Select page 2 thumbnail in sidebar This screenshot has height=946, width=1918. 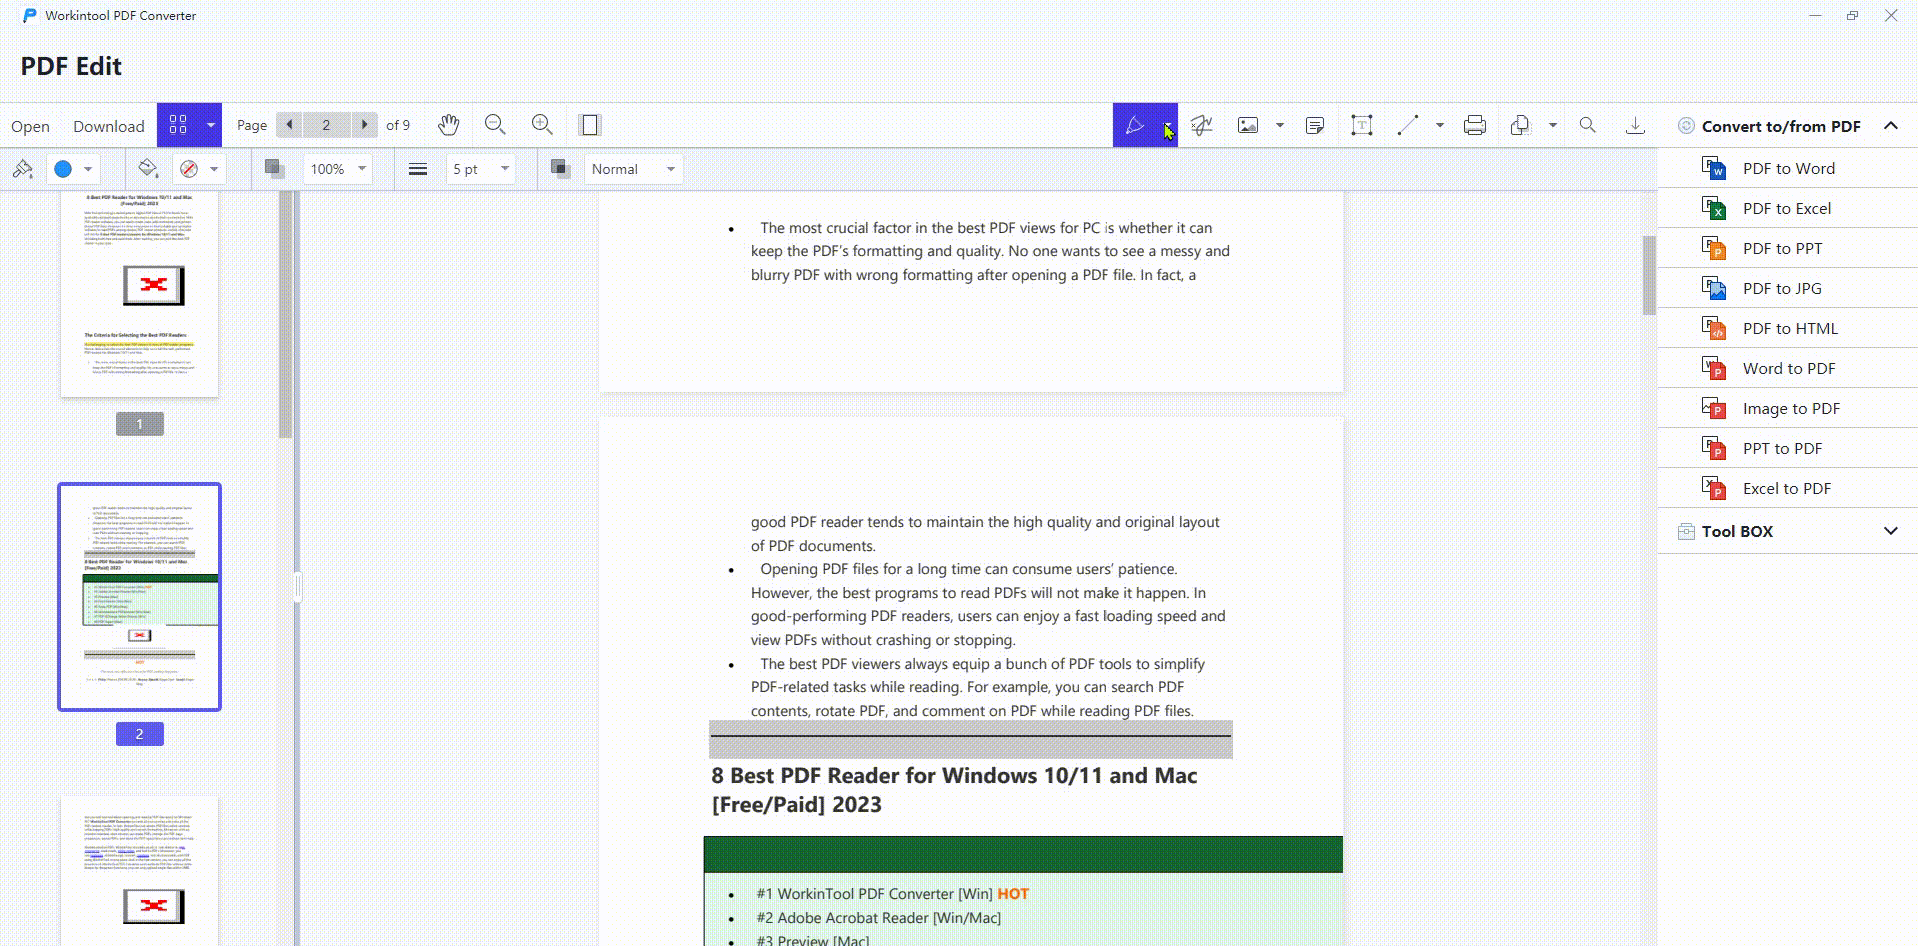pos(139,596)
